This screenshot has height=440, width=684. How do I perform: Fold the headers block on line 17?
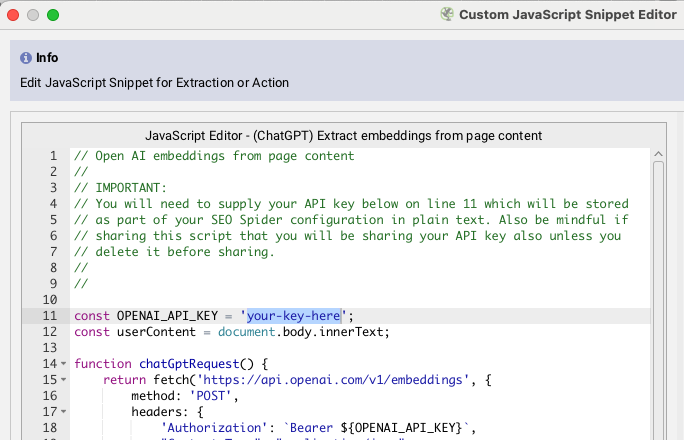click(x=64, y=412)
